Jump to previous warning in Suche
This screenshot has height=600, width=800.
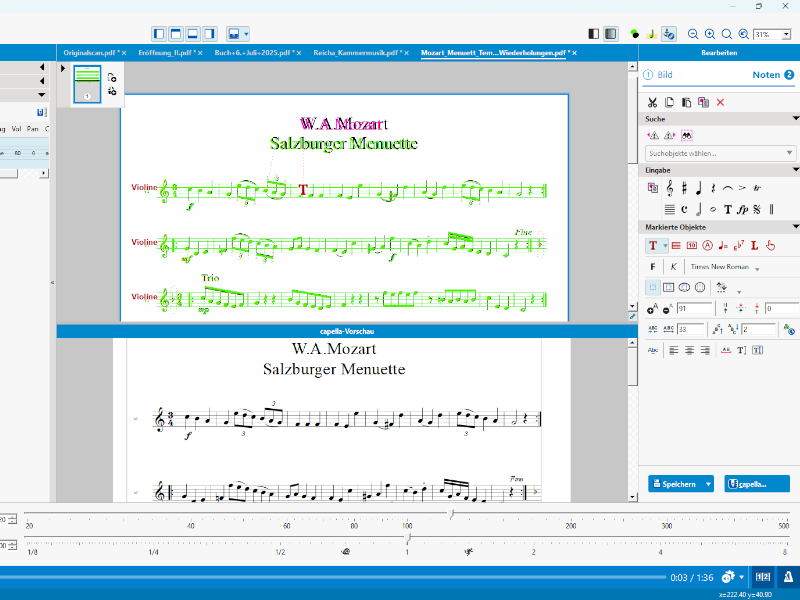click(x=653, y=135)
